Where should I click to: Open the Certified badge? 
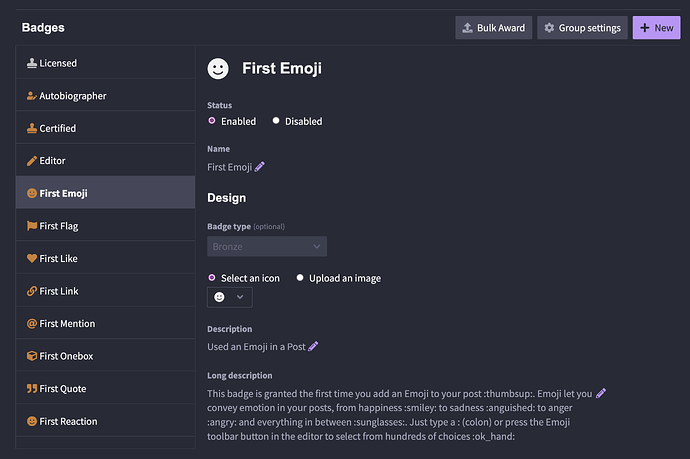coord(106,129)
